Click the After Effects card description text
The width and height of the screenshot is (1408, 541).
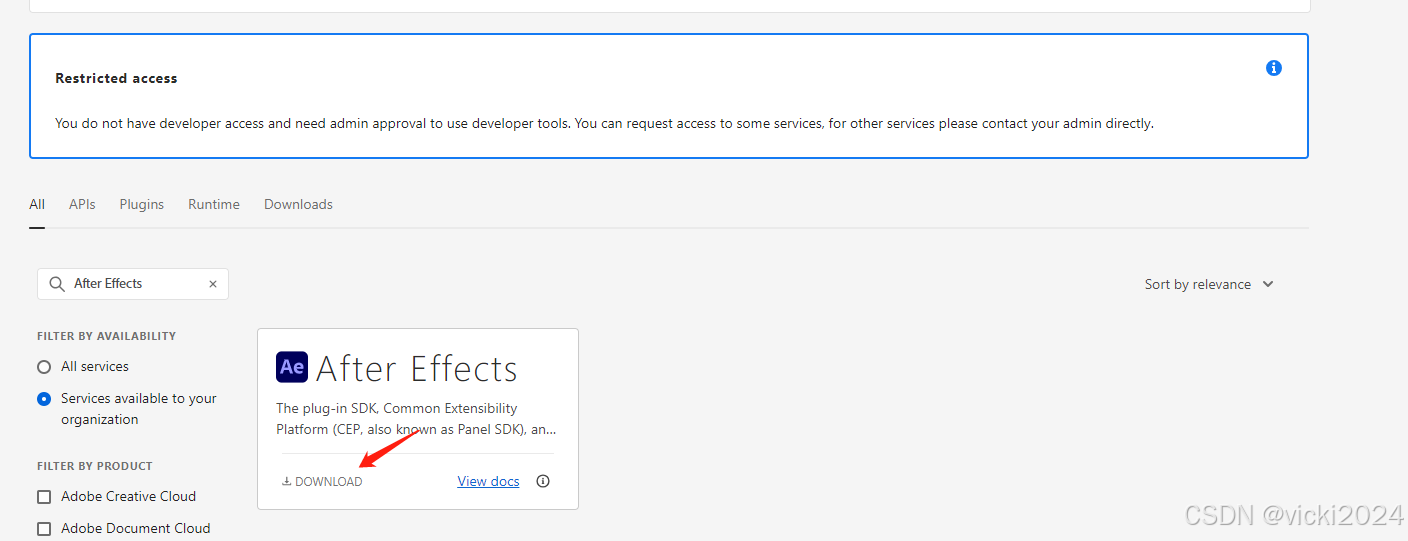416,419
